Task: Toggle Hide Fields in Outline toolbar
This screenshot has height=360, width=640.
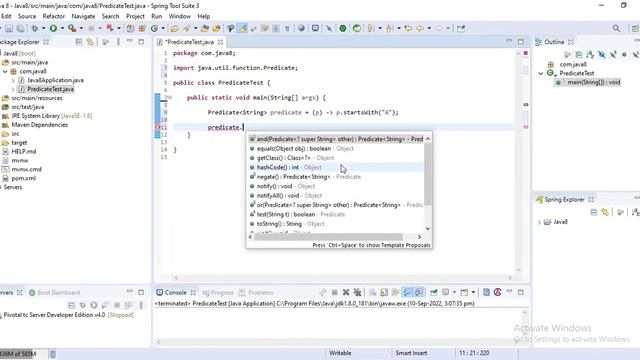Action: click(x=602, y=54)
